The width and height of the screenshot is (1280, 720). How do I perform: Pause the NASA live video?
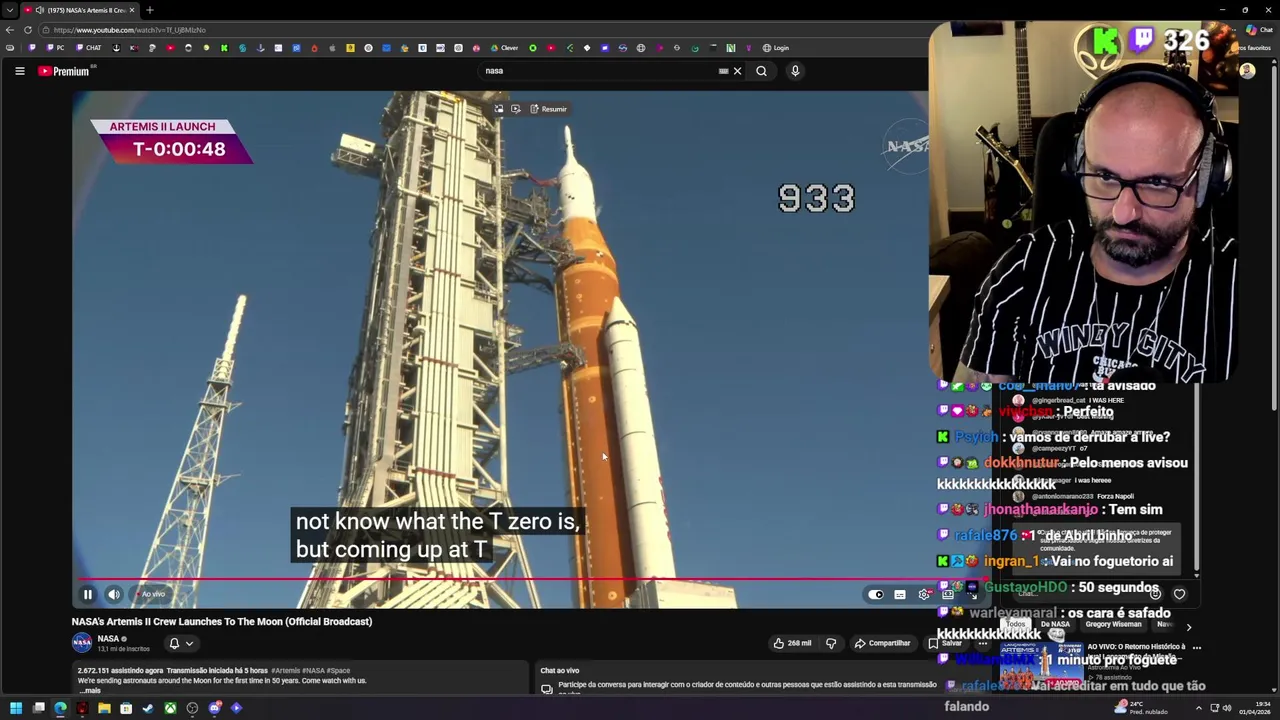point(87,594)
